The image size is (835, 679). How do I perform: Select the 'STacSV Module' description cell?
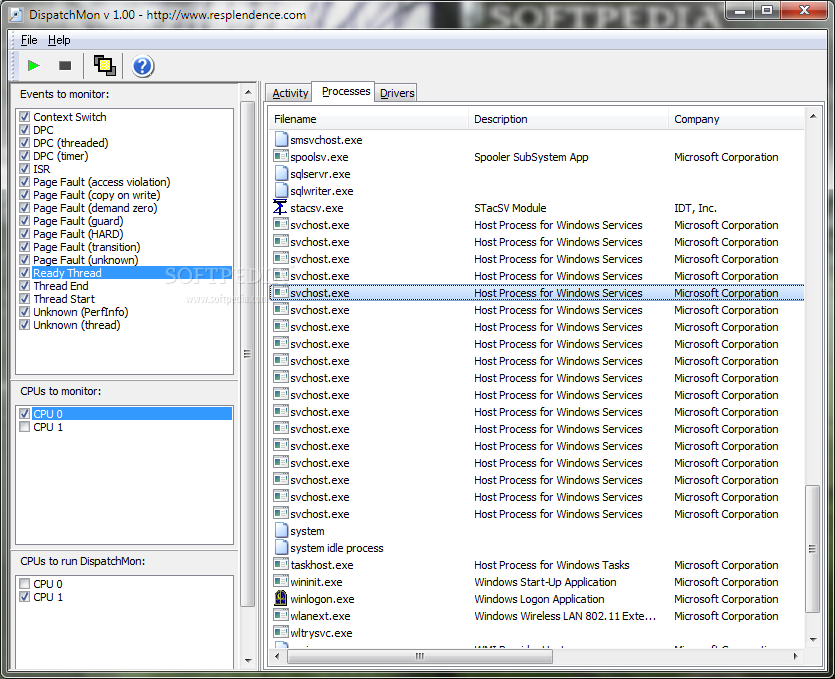[x=510, y=208]
